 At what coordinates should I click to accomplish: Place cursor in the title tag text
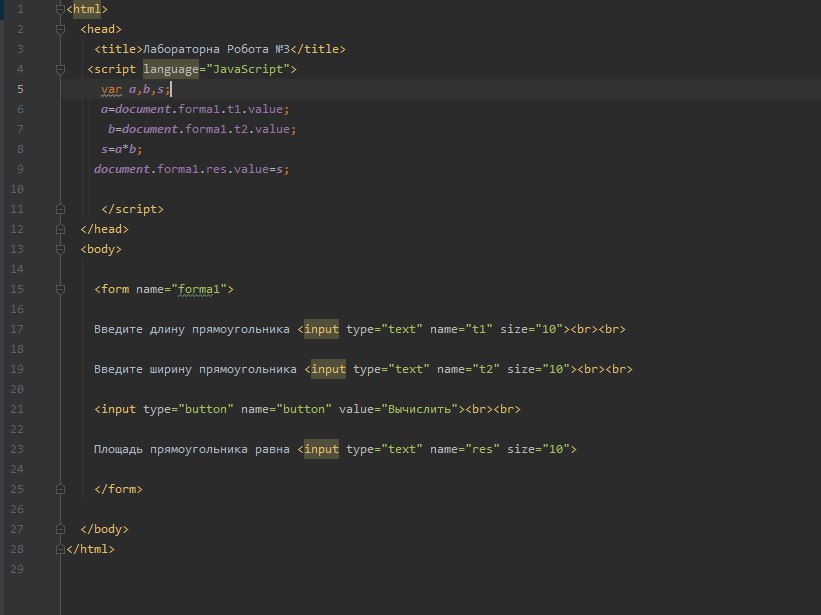pyautogui.click(x=219, y=49)
